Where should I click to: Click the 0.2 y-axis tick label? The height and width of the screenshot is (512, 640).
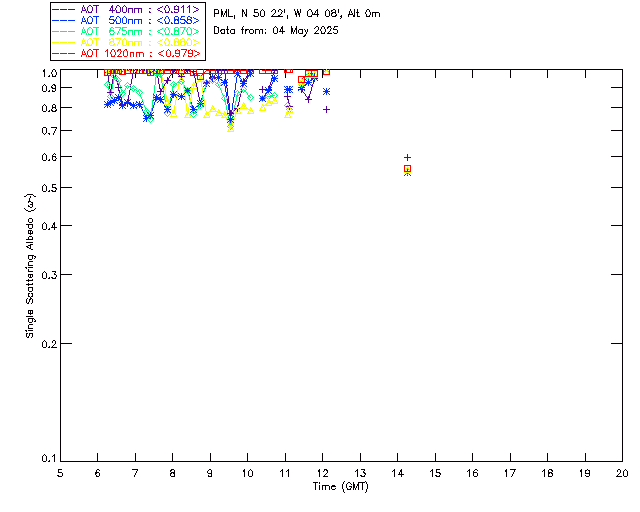(x=49, y=344)
